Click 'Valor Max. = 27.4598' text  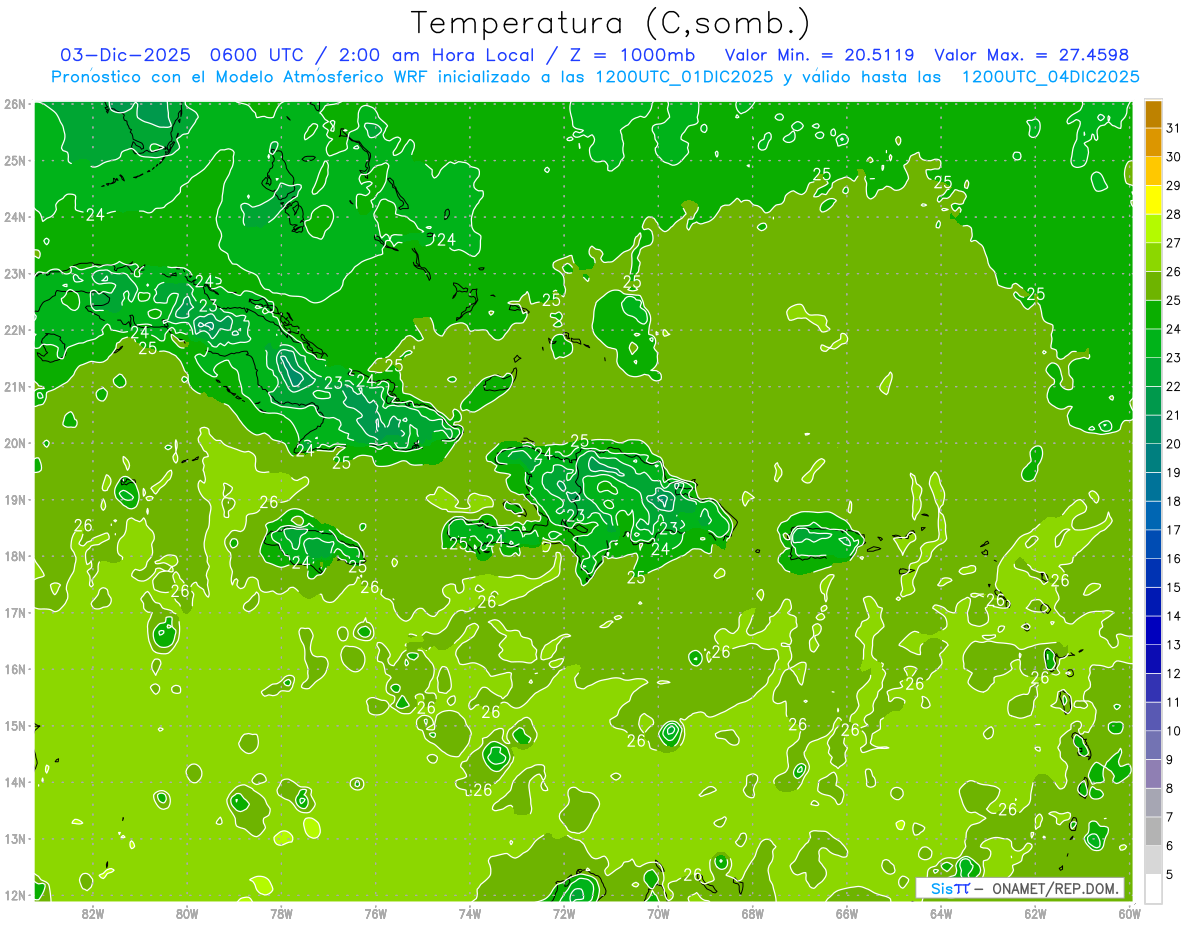pos(1031,55)
